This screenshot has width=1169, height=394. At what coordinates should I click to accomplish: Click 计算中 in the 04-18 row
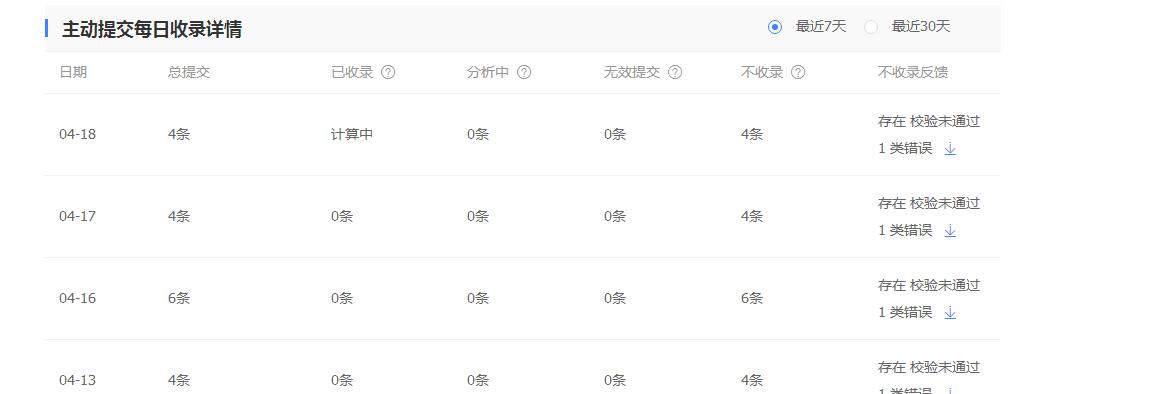352,134
